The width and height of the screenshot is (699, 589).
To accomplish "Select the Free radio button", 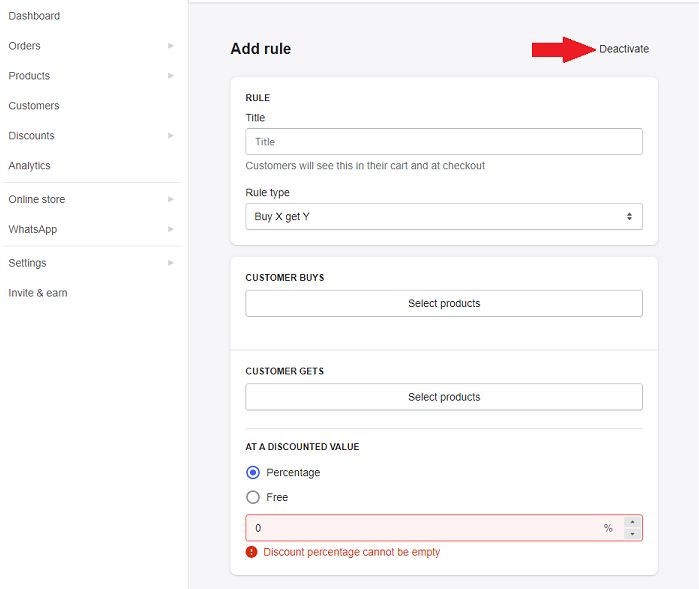I will click(x=253, y=497).
